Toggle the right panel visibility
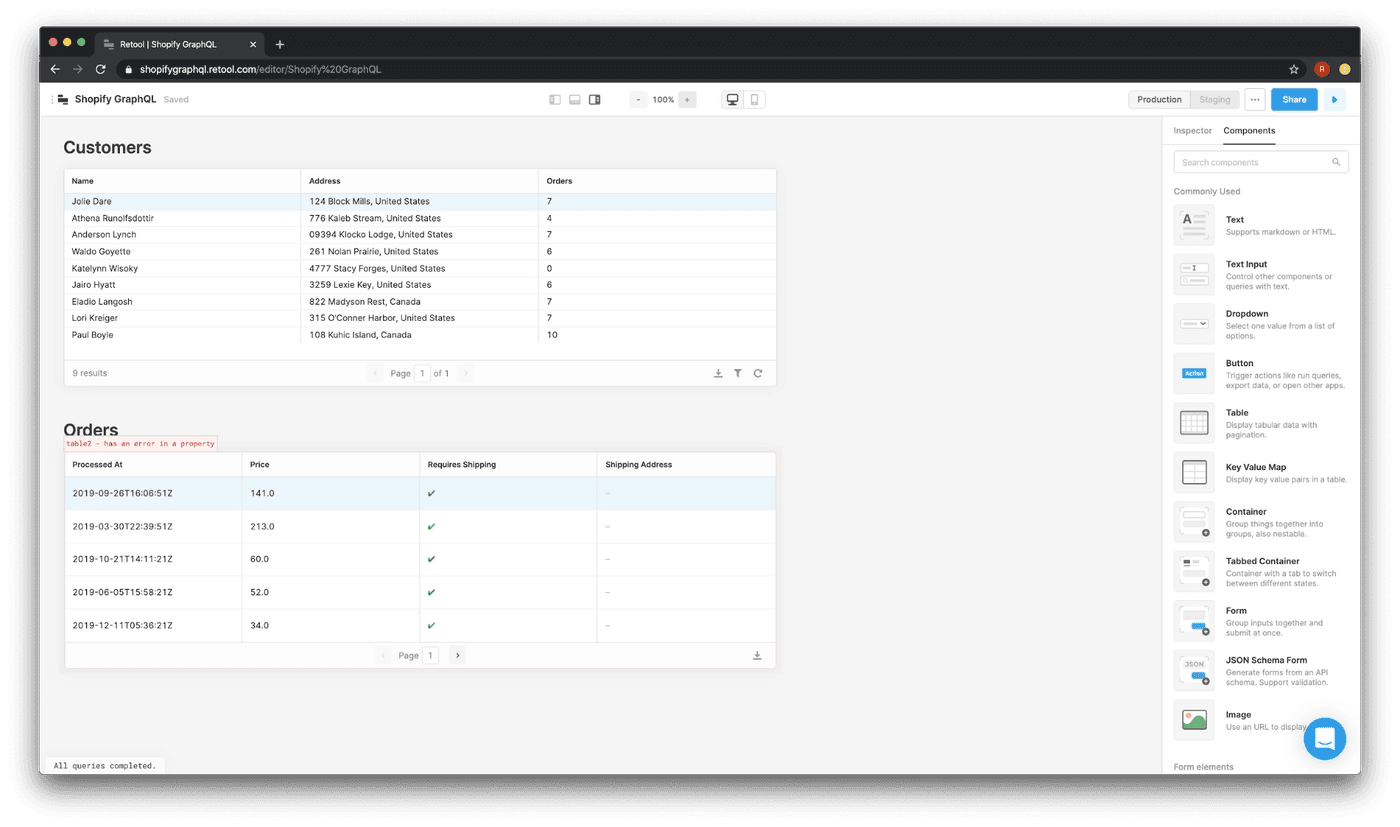Screen dimensions: 1400x827 point(595,100)
